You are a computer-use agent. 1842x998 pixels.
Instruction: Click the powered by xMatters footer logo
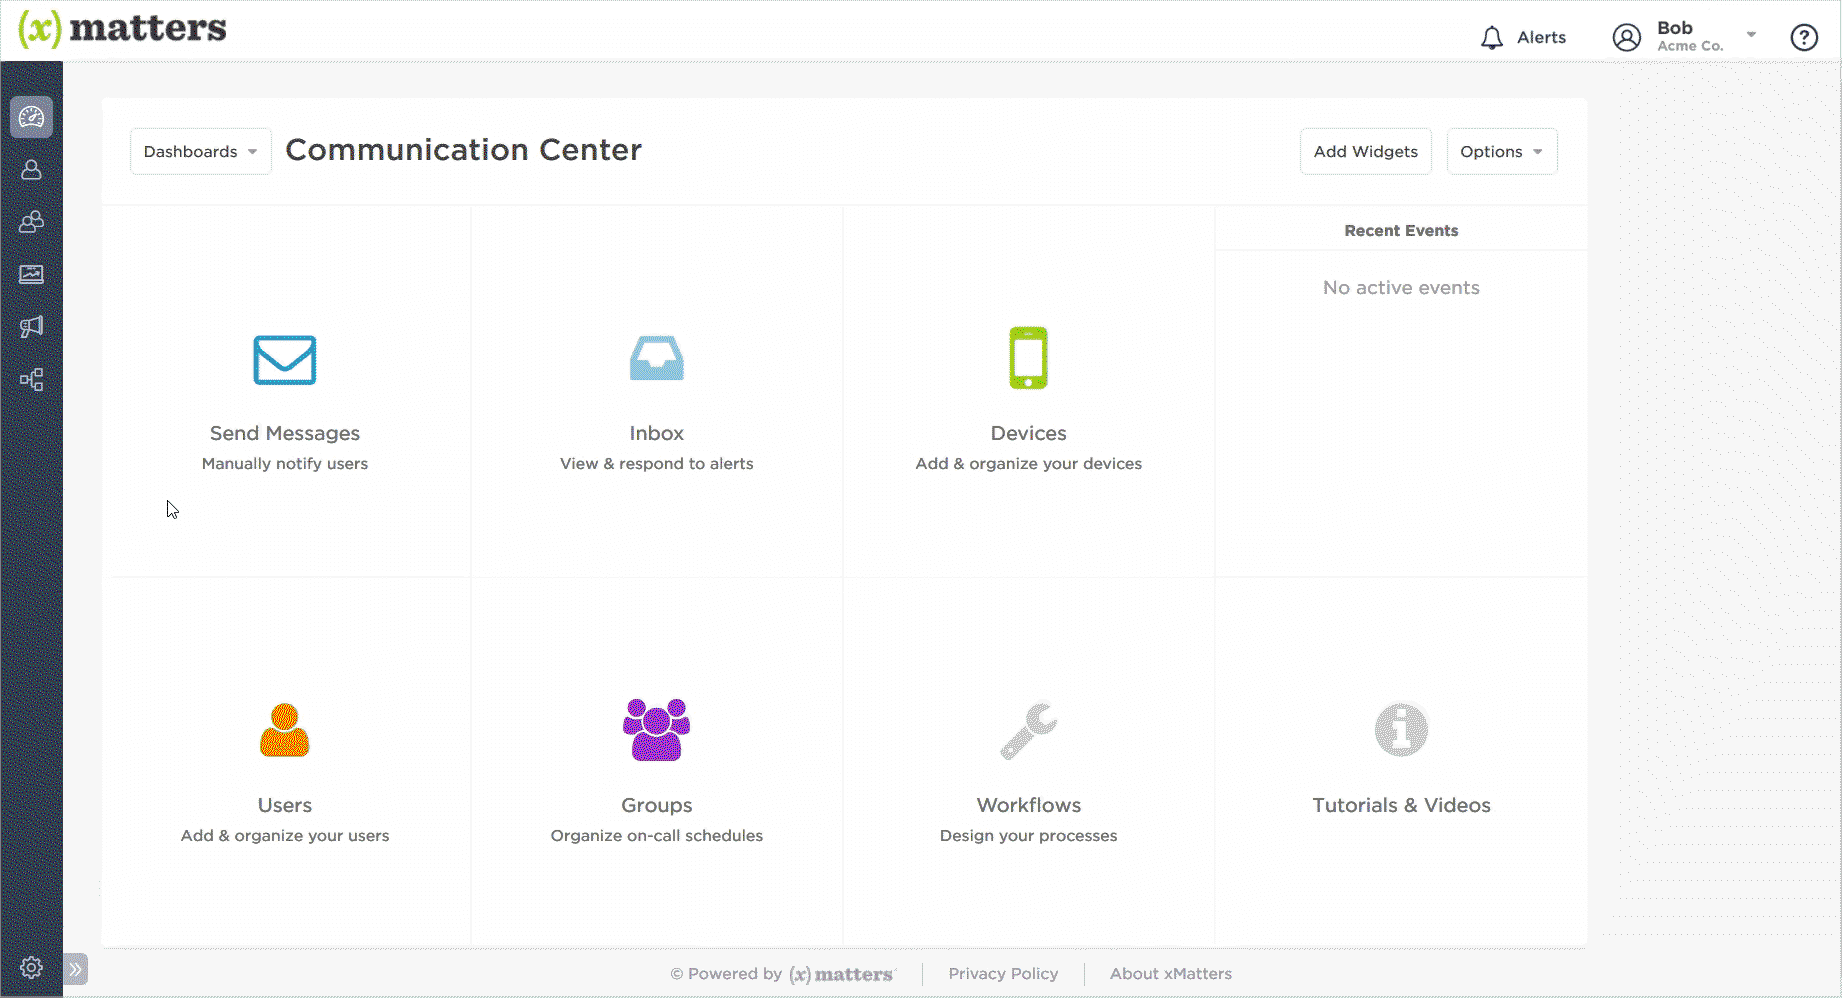[842, 974]
